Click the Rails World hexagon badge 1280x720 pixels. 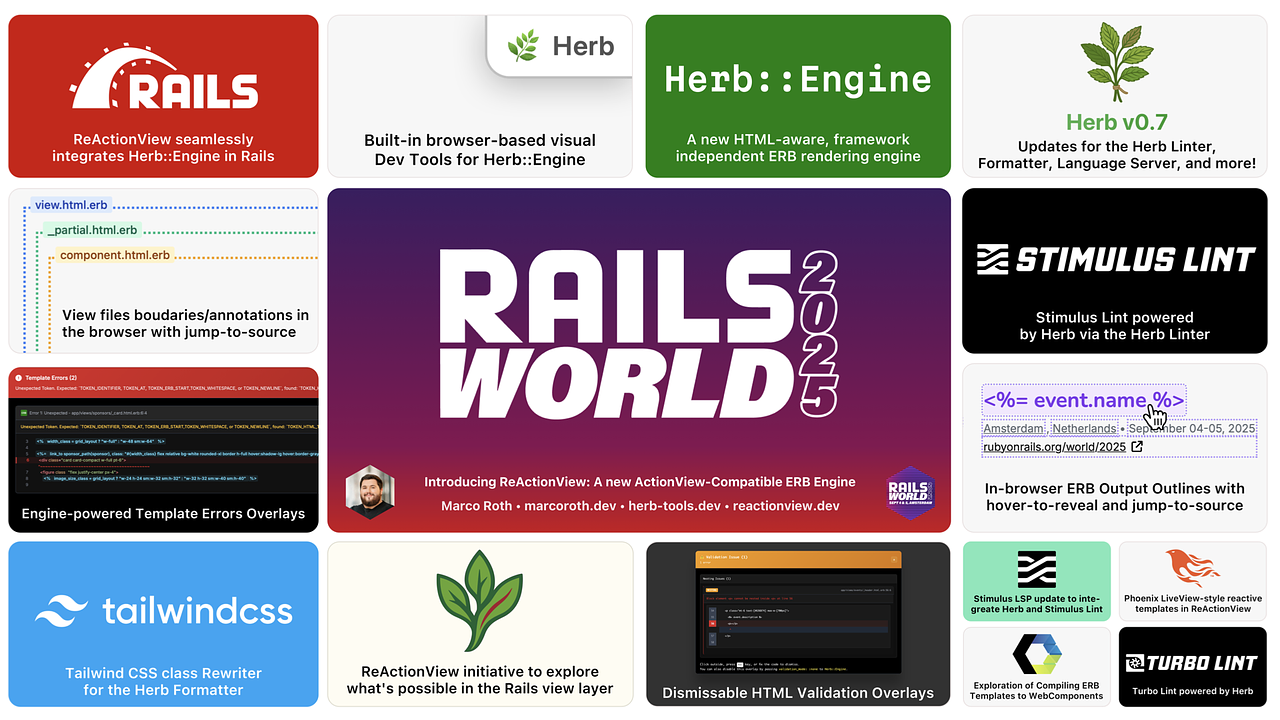(x=909, y=492)
